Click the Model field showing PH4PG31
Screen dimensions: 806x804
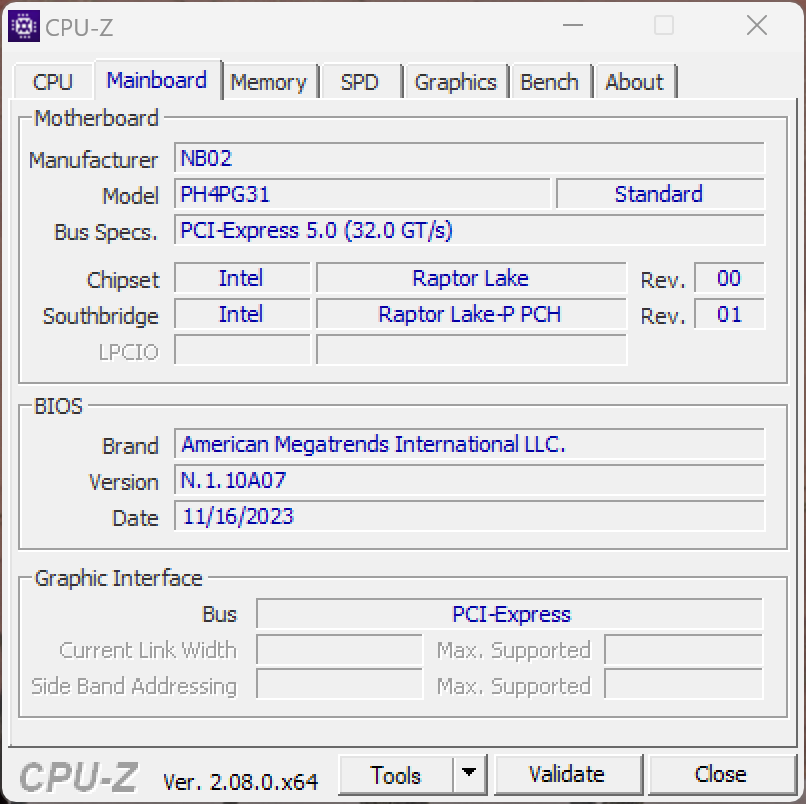[362, 194]
